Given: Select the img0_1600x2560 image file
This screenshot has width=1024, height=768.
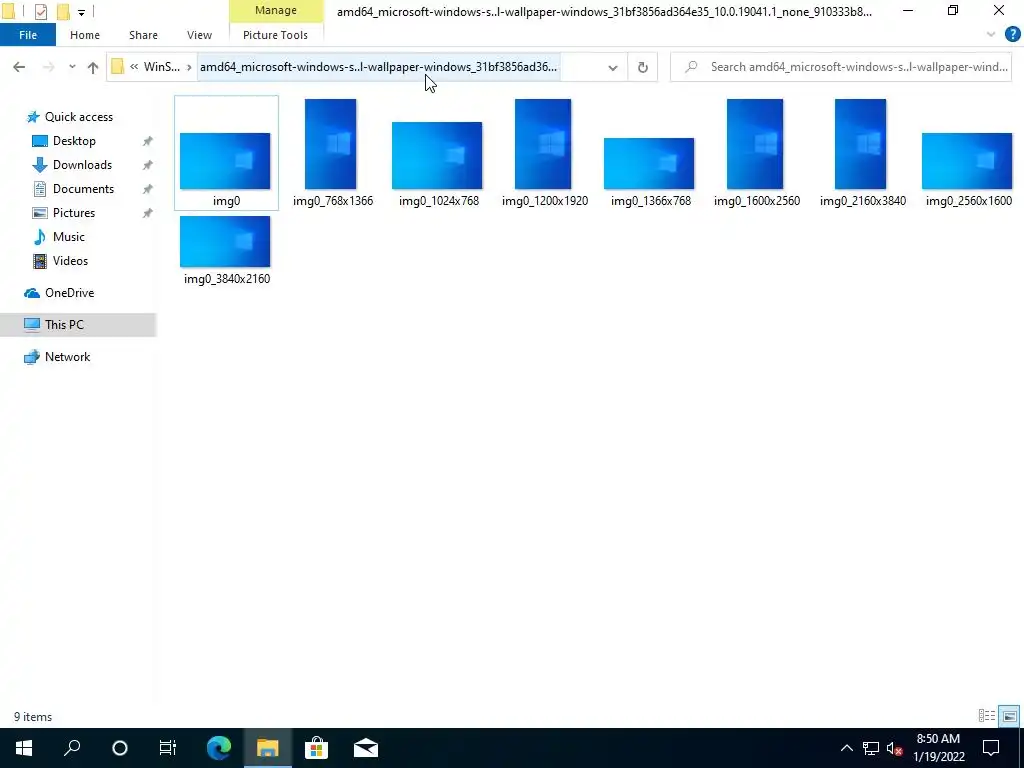Looking at the screenshot, I should click(756, 153).
